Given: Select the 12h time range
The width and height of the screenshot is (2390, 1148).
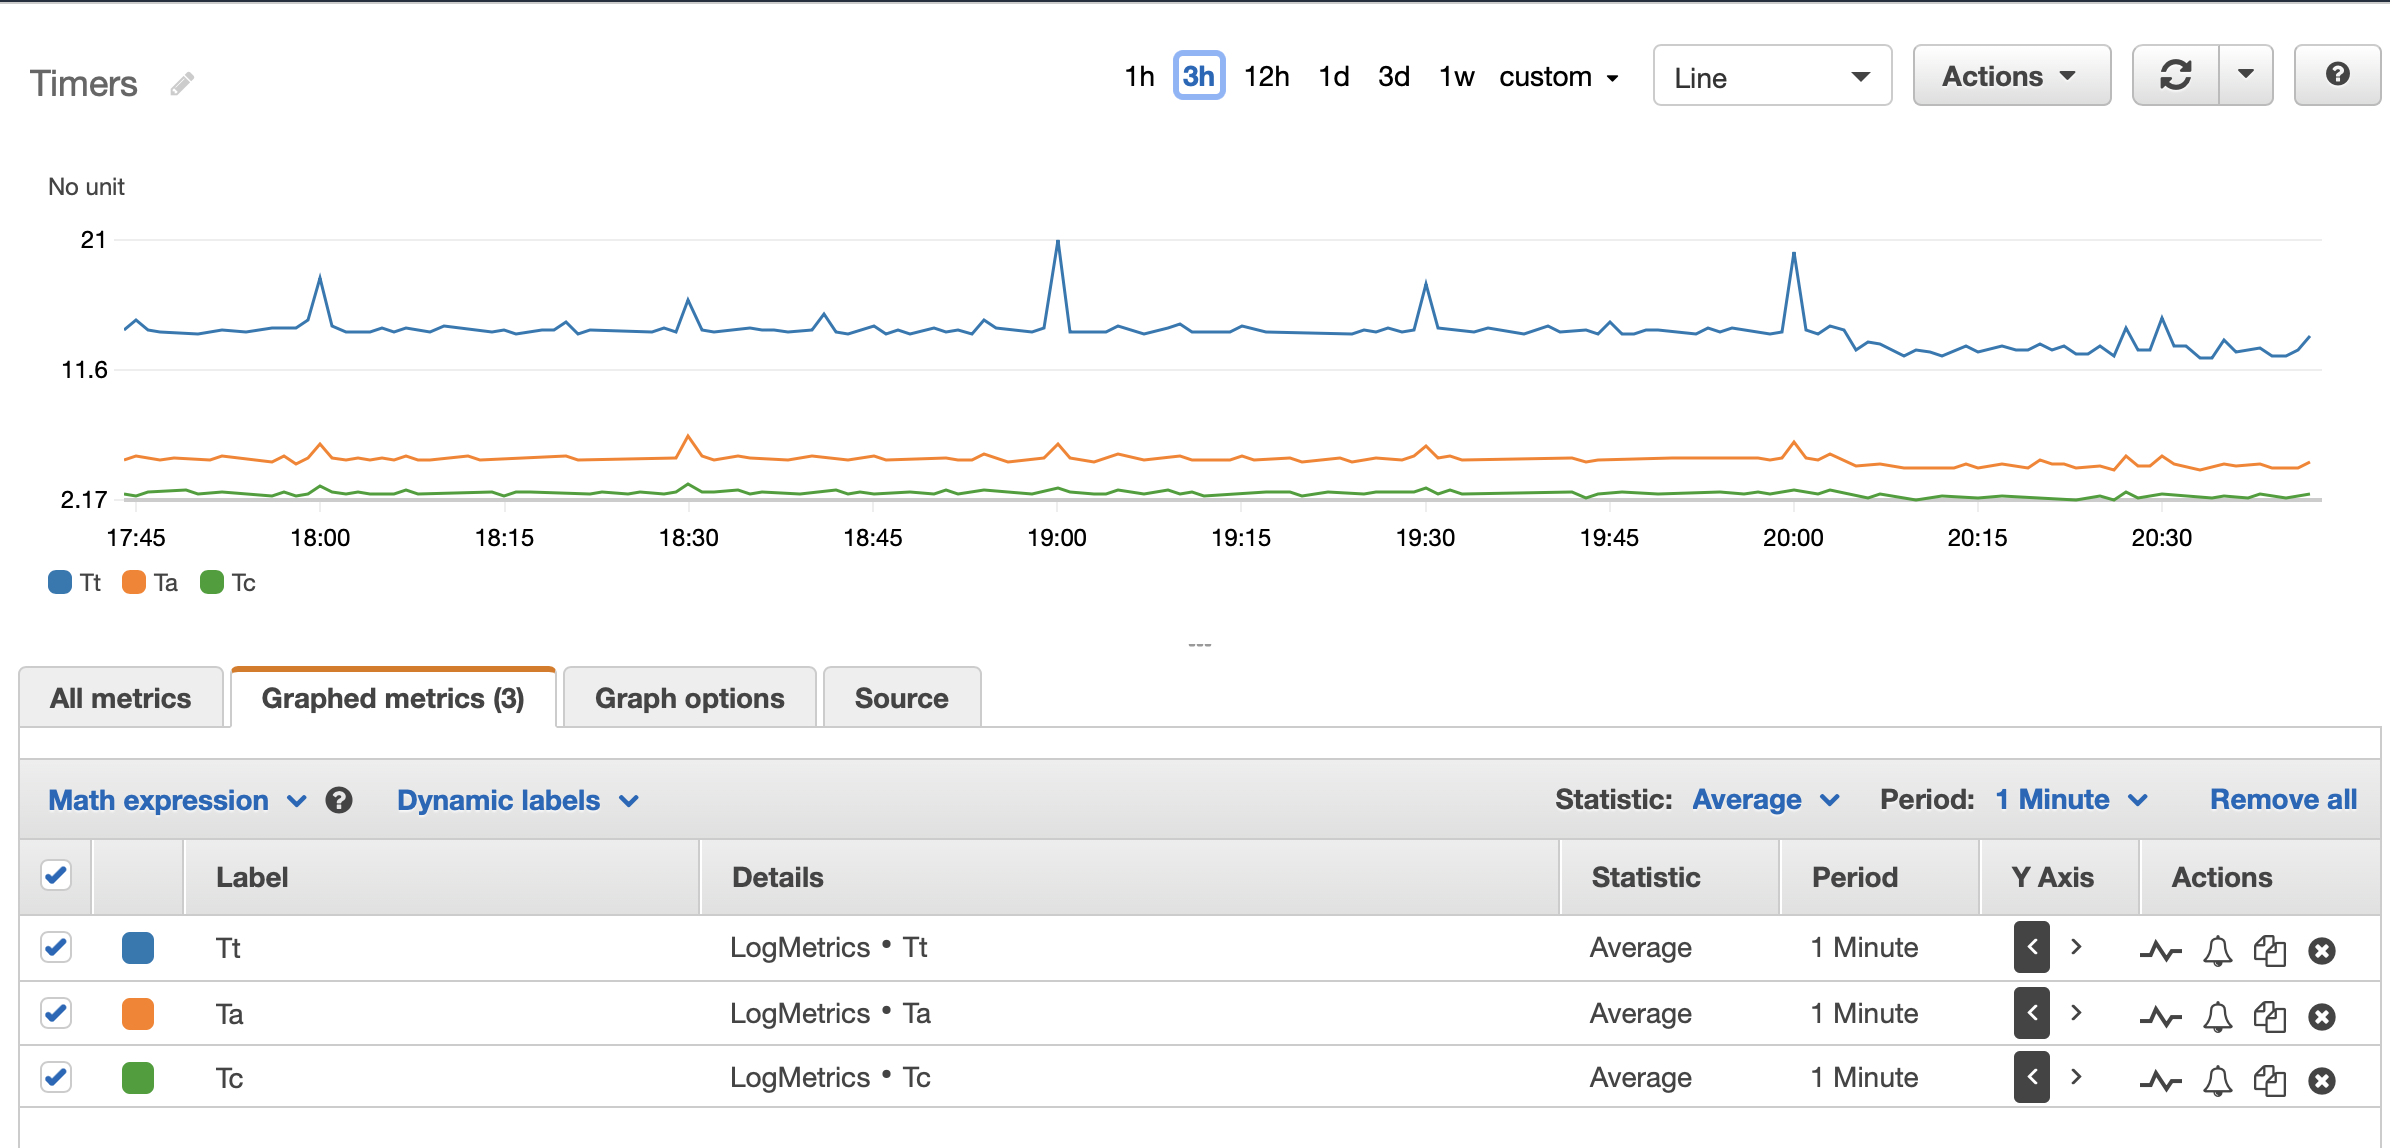Looking at the screenshot, I should click(x=1265, y=77).
